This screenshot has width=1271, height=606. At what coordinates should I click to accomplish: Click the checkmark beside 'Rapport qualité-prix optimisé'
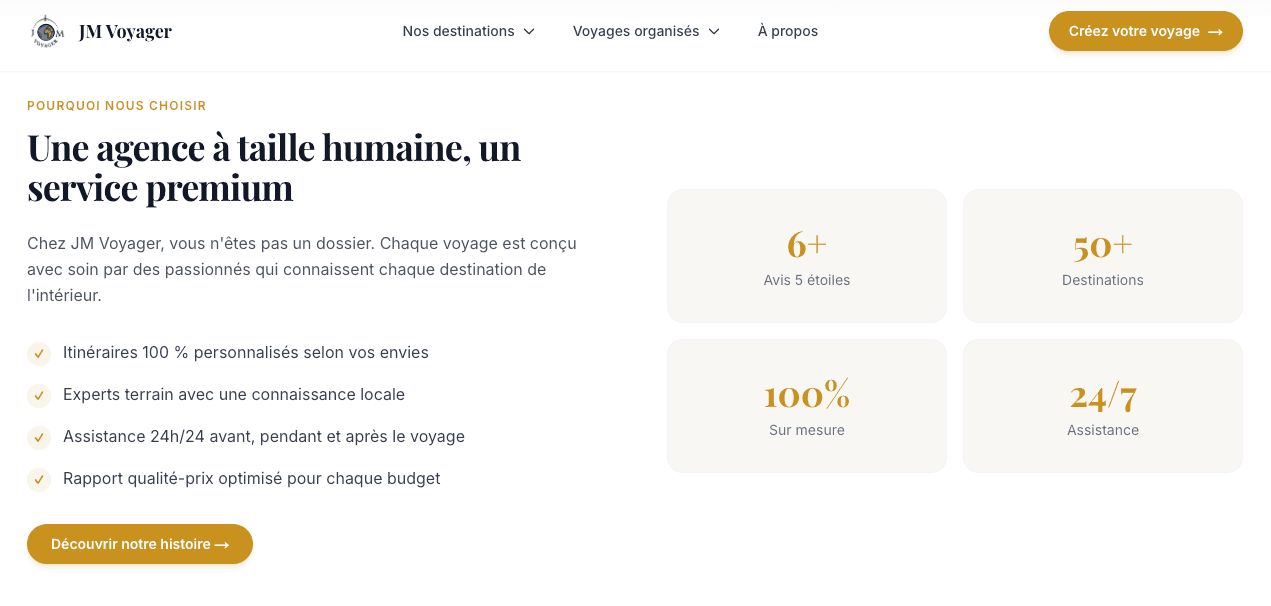pos(38,480)
